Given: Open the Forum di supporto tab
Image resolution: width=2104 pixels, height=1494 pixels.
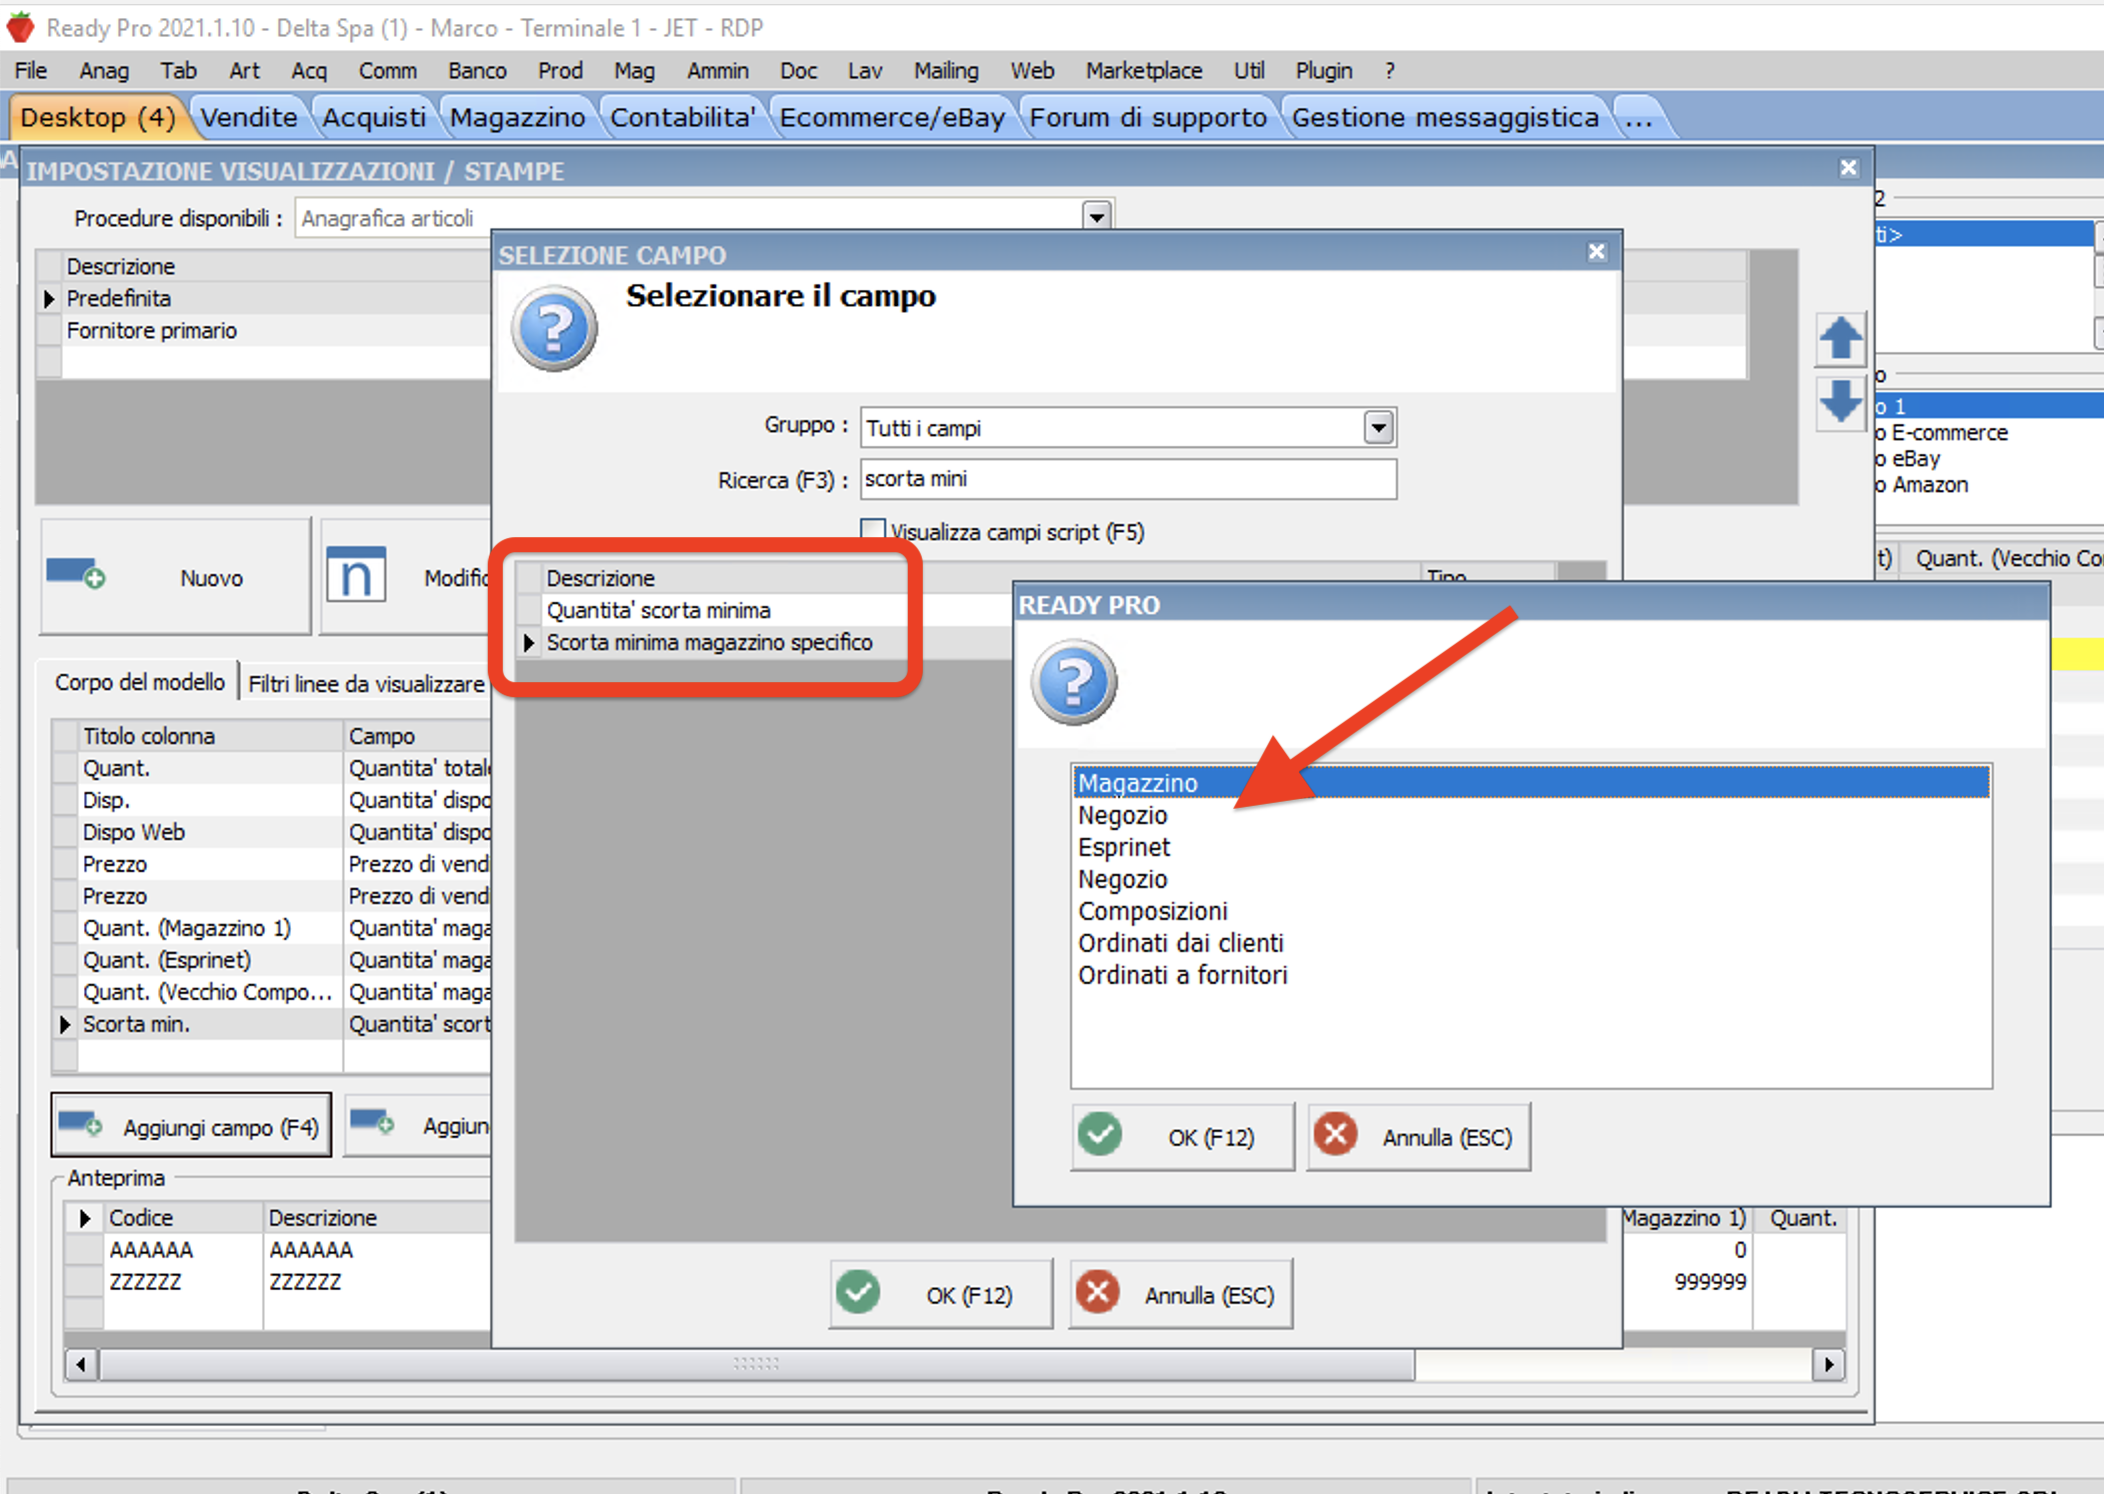Looking at the screenshot, I should [x=1148, y=118].
